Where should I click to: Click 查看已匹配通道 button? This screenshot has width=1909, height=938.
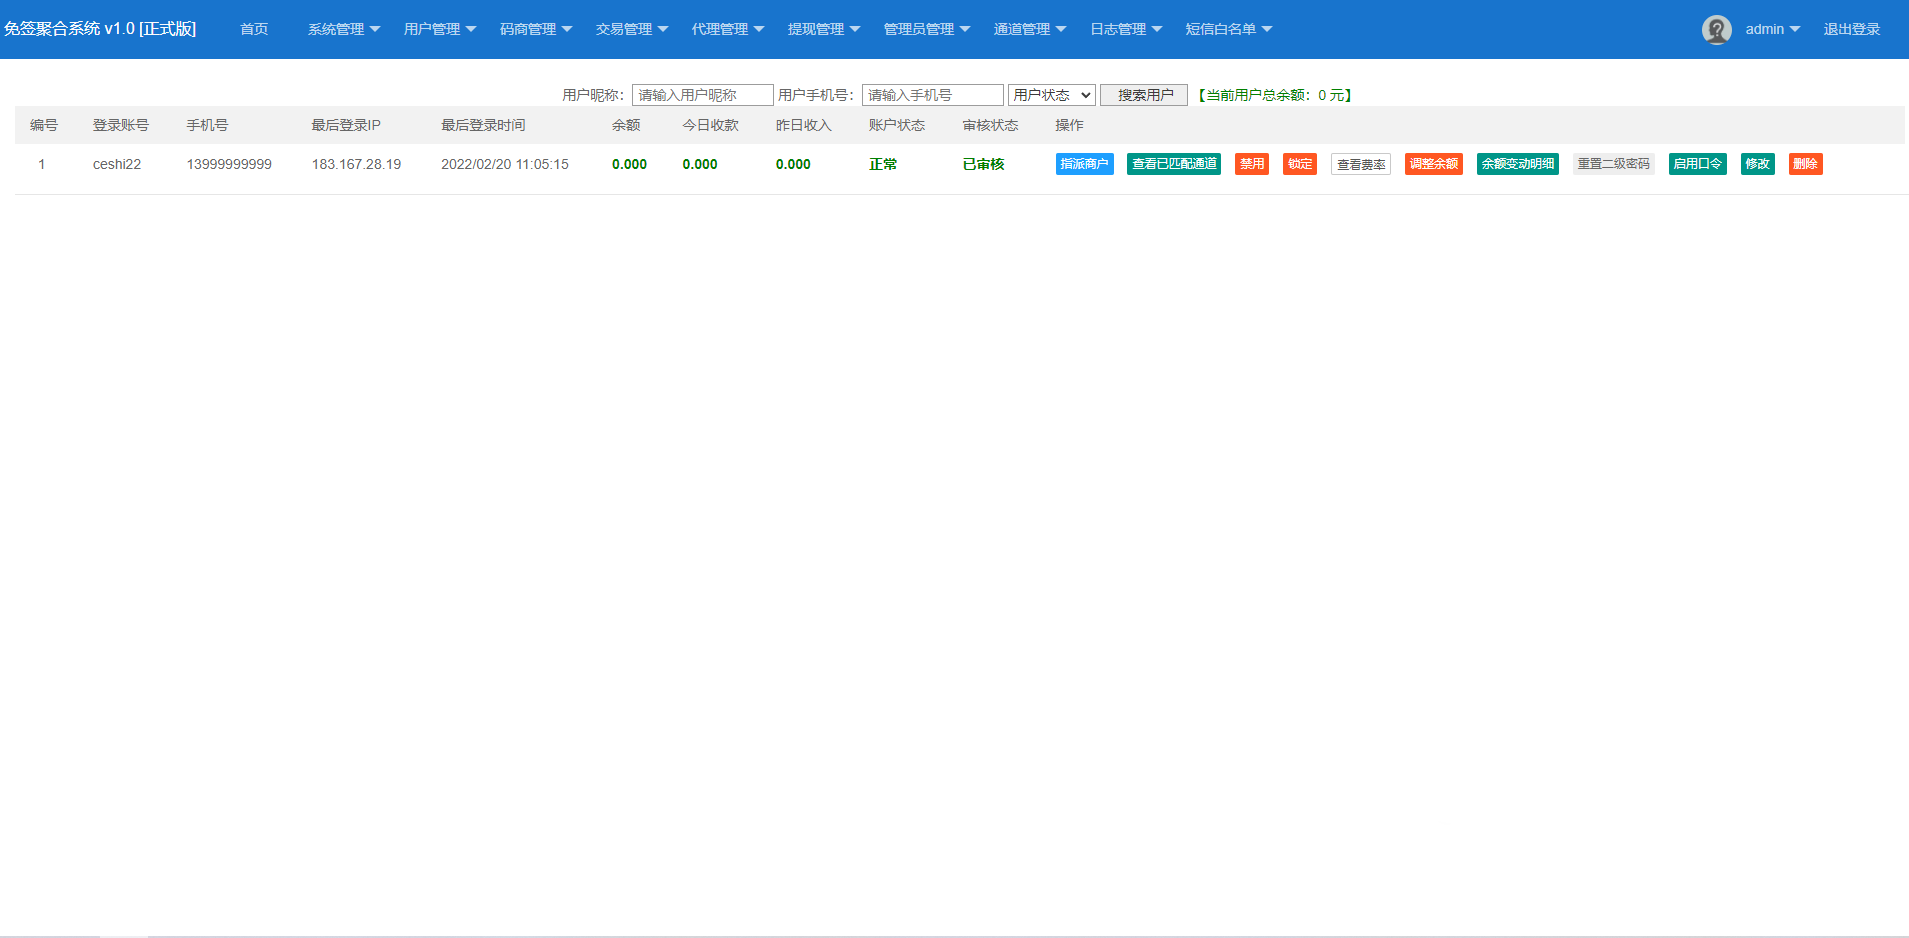point(1174,164)
